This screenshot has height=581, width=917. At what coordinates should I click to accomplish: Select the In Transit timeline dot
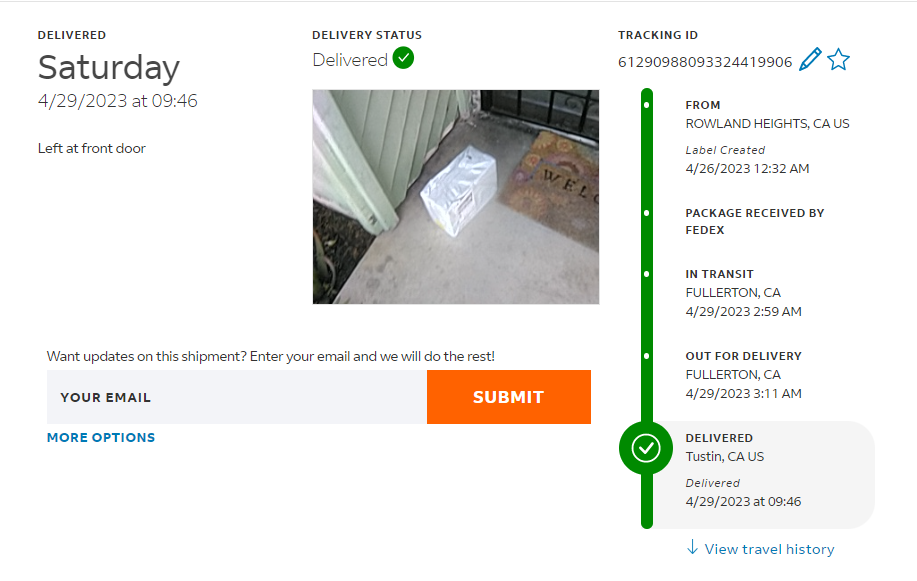647,274
